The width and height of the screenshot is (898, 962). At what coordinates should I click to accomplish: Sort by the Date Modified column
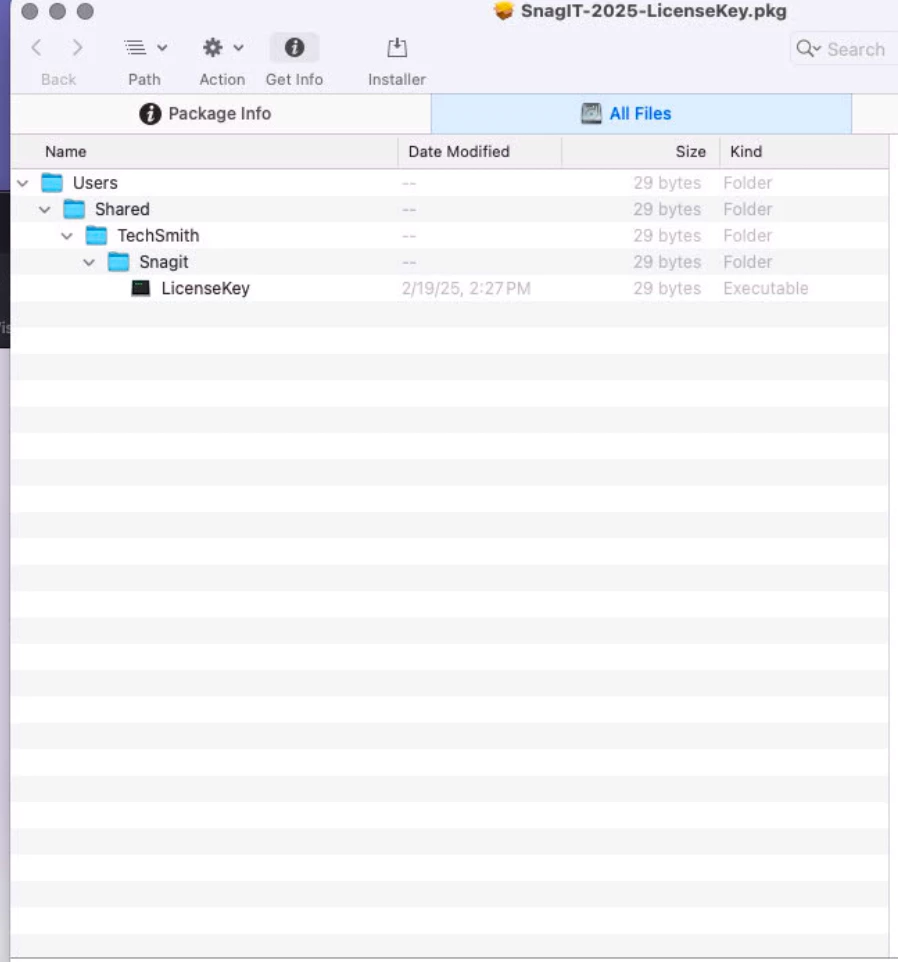click(480, 152)
